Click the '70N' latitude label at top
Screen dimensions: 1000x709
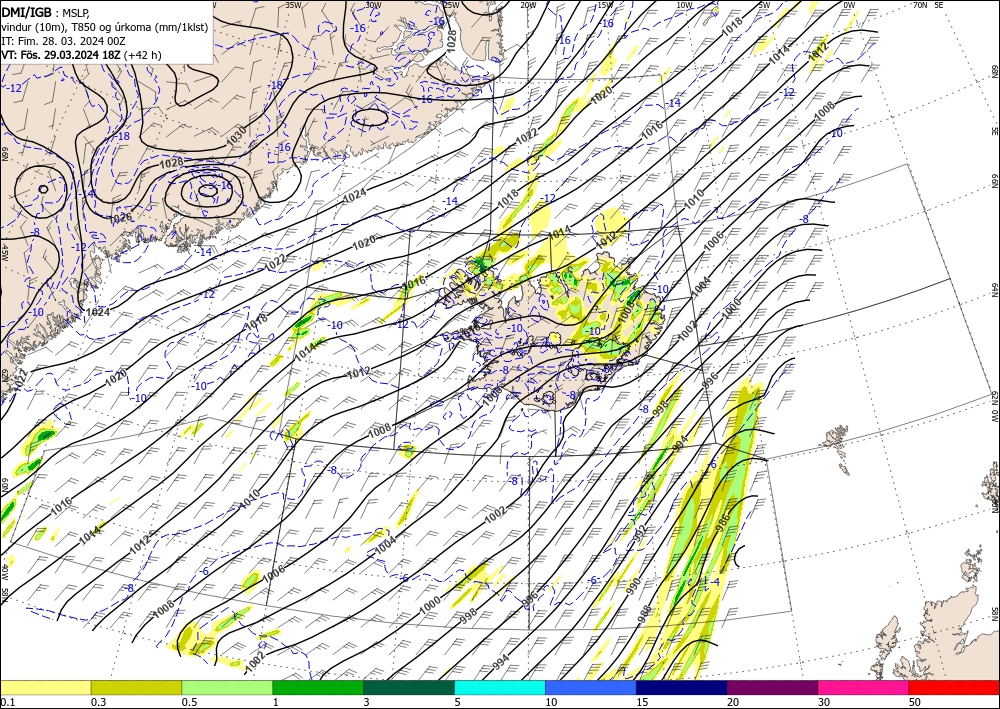[x=920, y=5]
